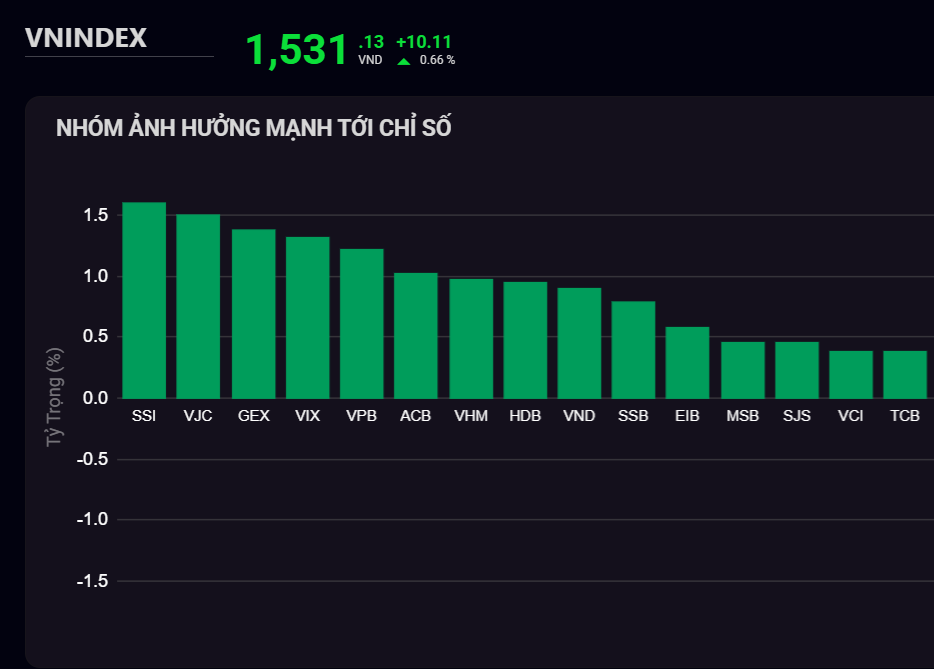Click the SSI bar in chart
This screenshot has width=934, height=669.
[x=144, y=300]
